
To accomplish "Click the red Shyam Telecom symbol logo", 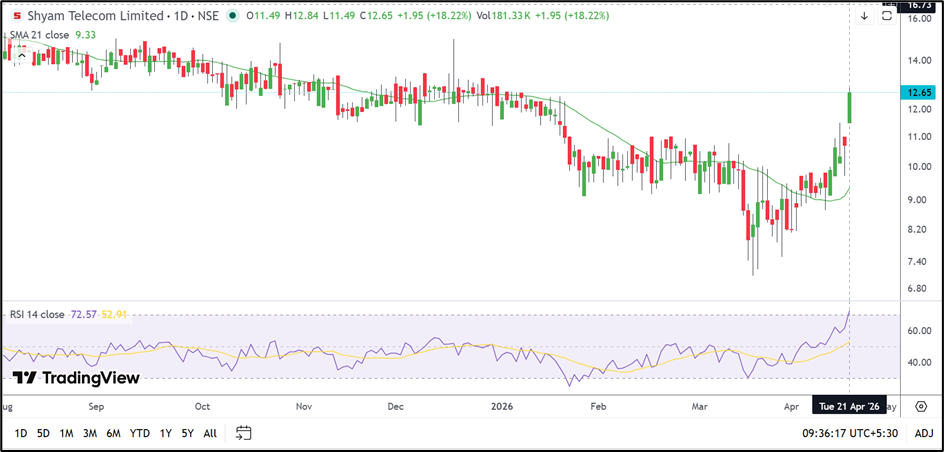I will [x=17, y=16].
